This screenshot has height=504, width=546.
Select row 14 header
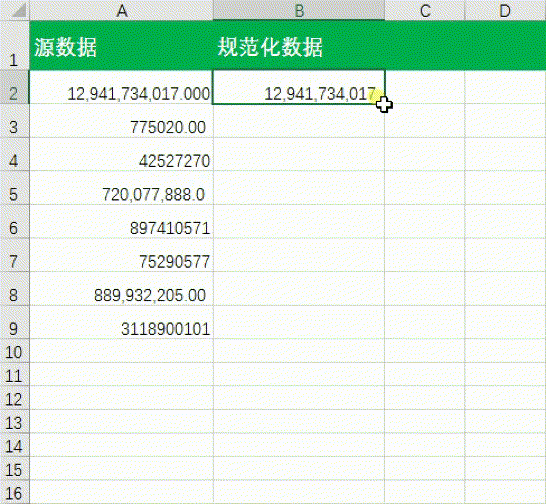pyautogui.click(x=15, y=445)
